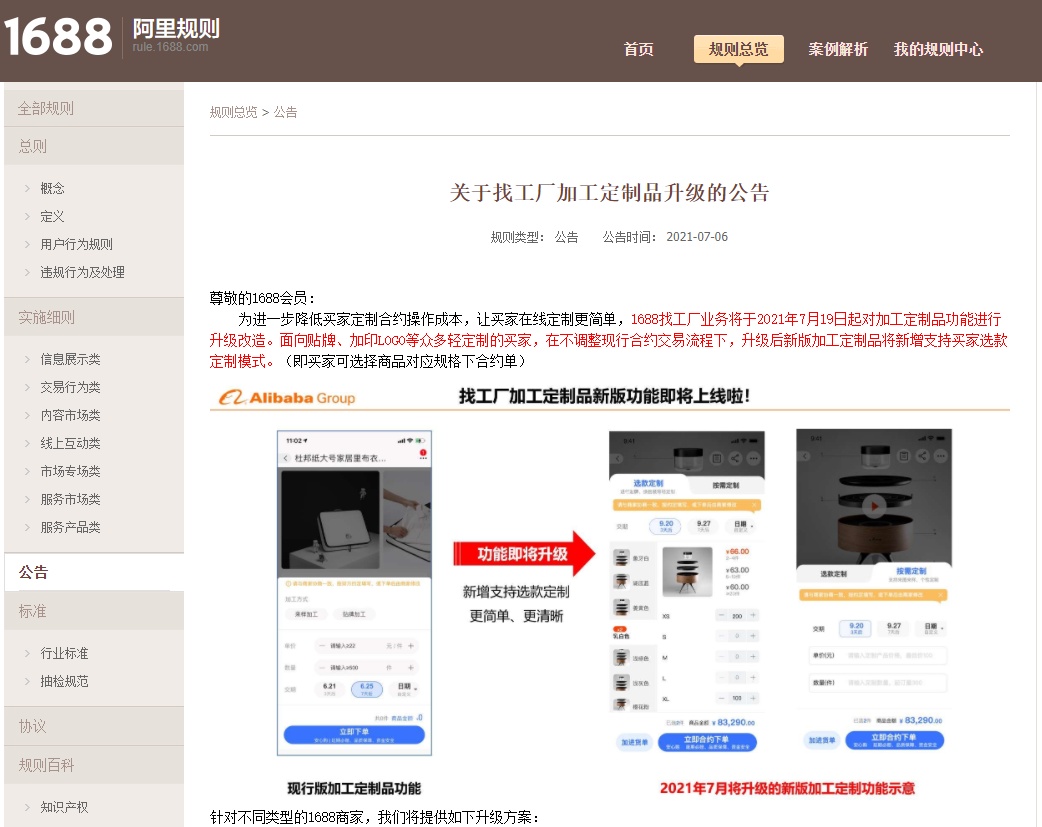The height and width of the screenshot is (827, 1042).
Task: Open 行业标准 under the 标准 section
Action: coord(64,653)
